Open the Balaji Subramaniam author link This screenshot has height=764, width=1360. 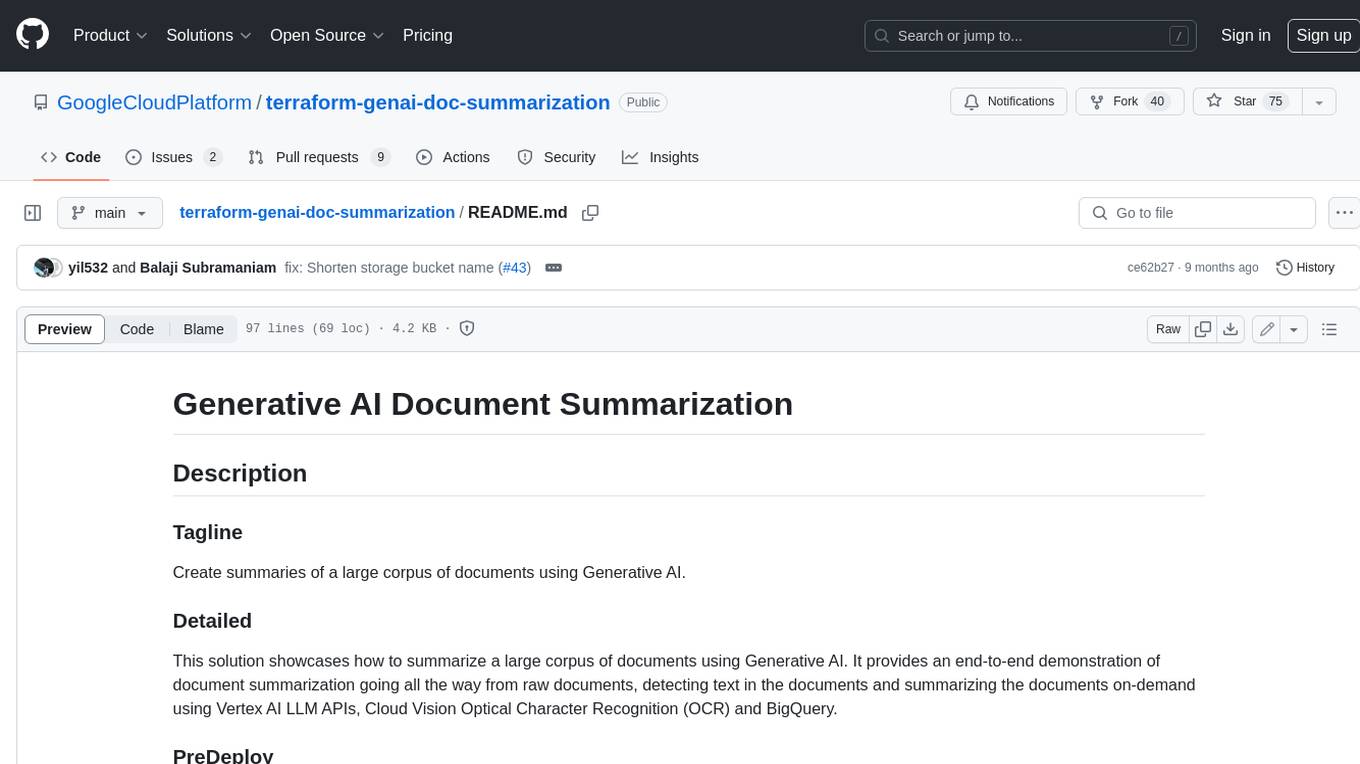tap(208, 267)
